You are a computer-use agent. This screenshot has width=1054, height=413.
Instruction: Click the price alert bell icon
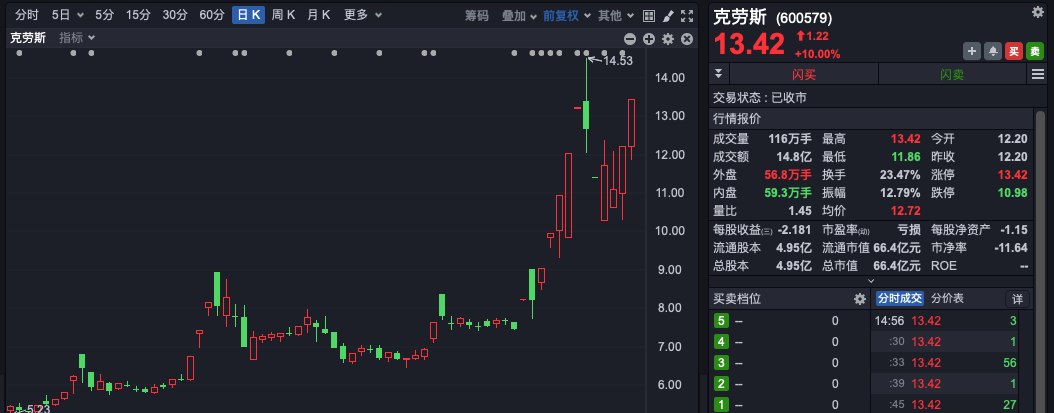click(992, 50)
